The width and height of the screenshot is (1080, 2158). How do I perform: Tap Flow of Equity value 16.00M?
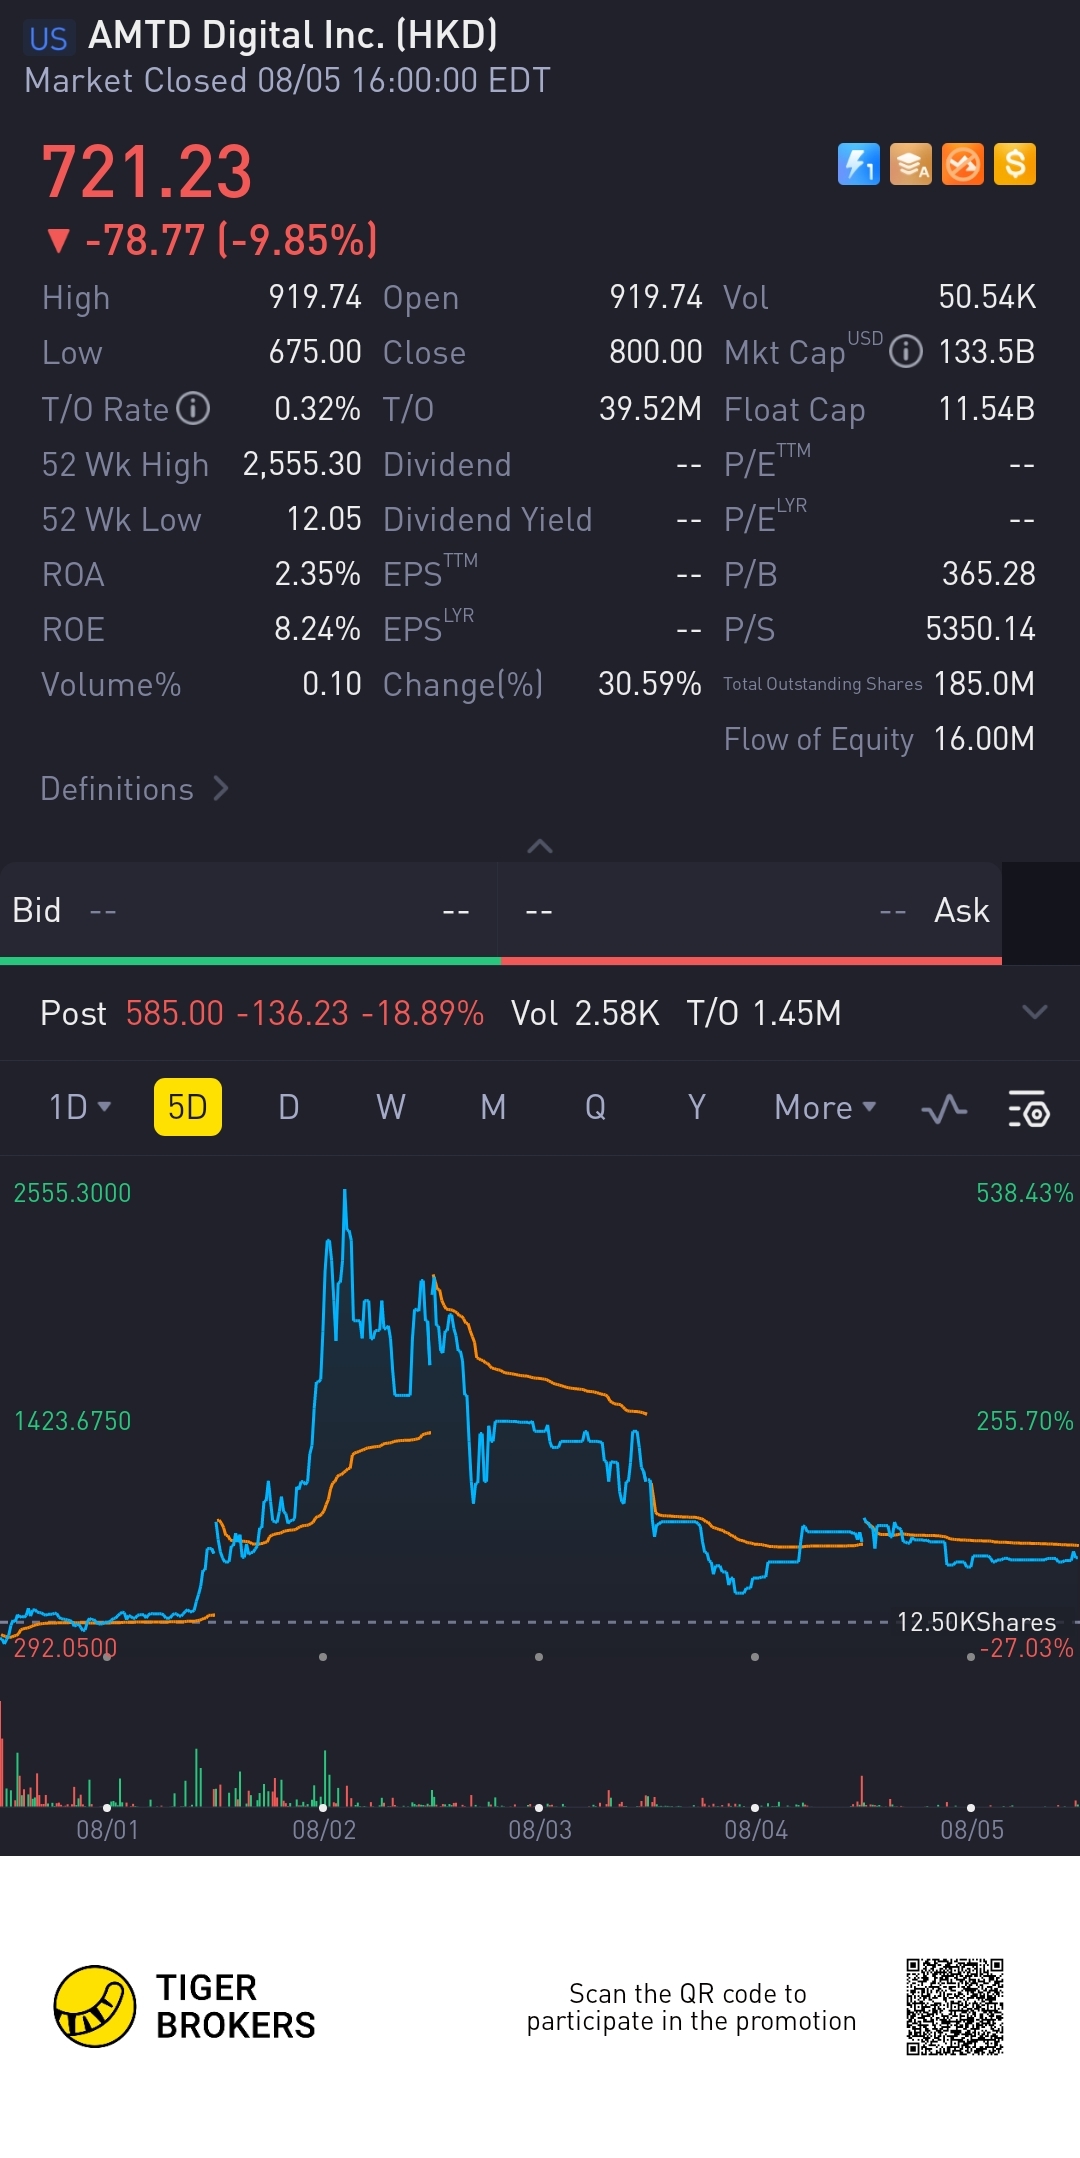(984, 739)
